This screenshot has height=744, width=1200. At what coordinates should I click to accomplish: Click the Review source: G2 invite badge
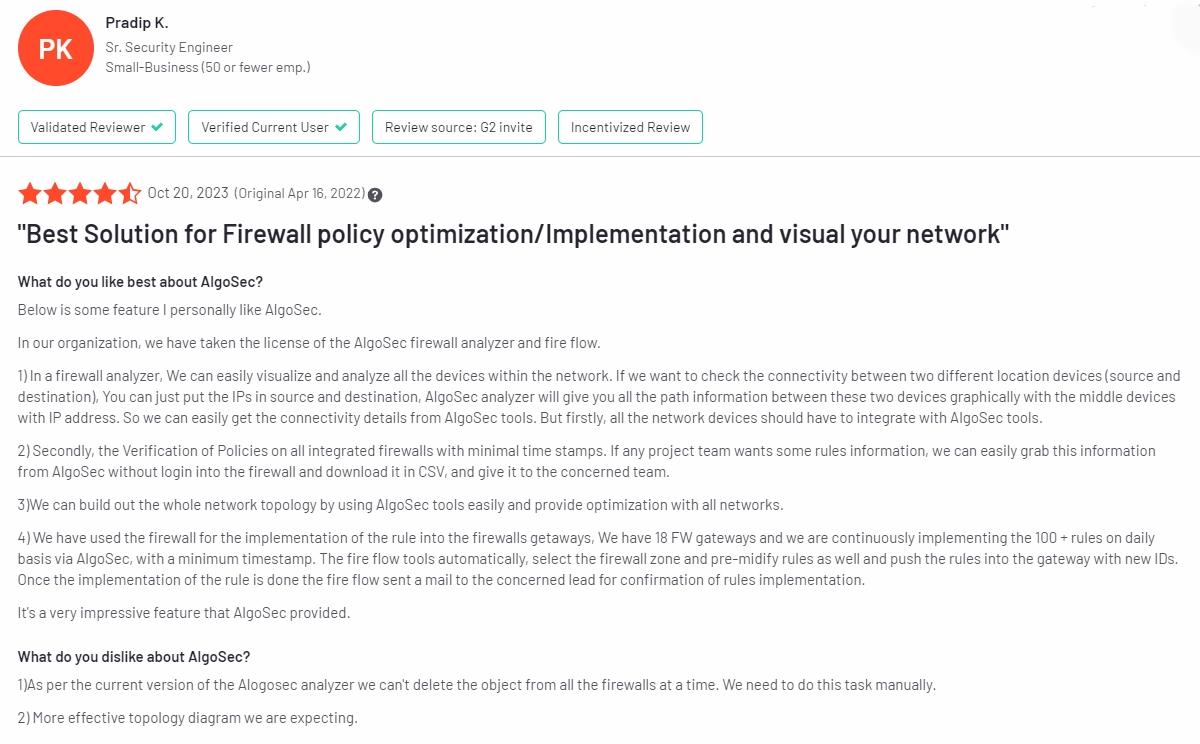click(459, 127)
